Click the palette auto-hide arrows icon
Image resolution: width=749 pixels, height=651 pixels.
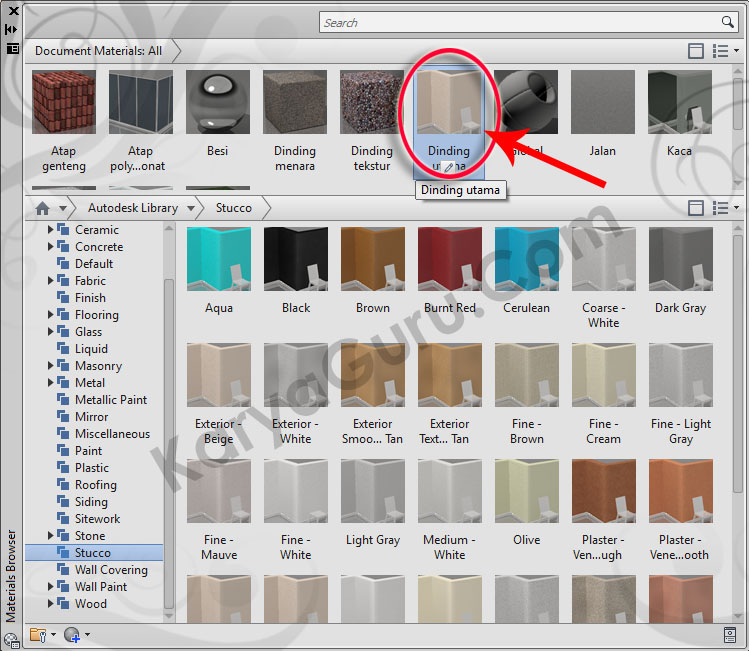11,29
